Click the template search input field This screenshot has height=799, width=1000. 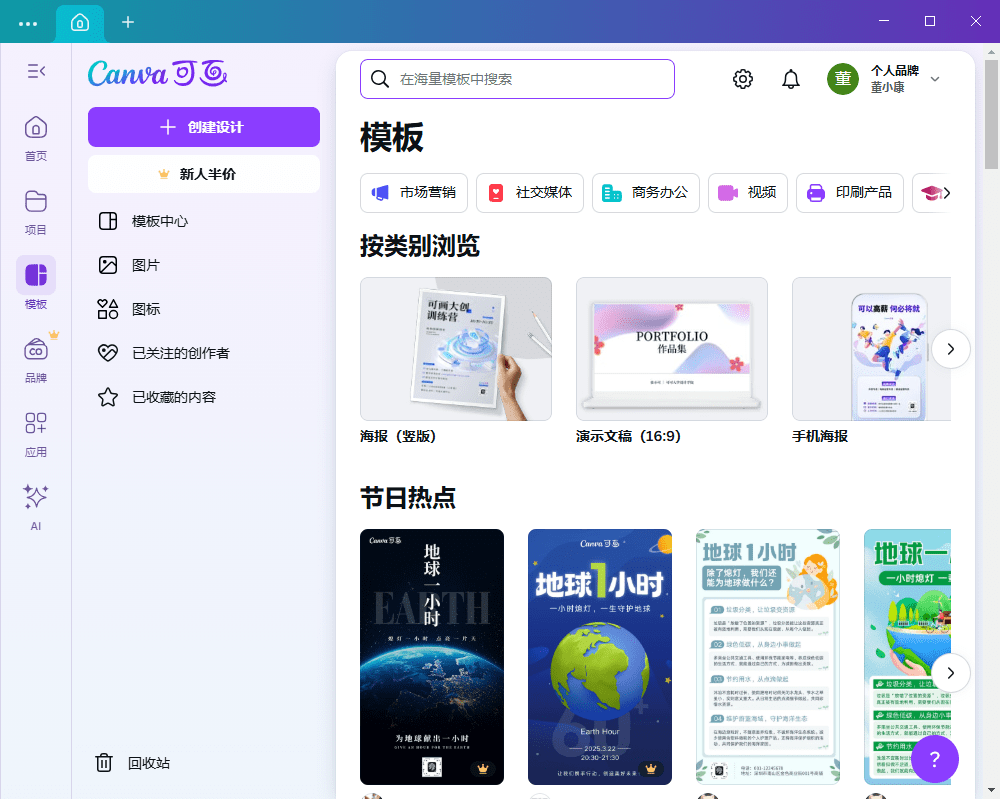(x=516, y=78)
